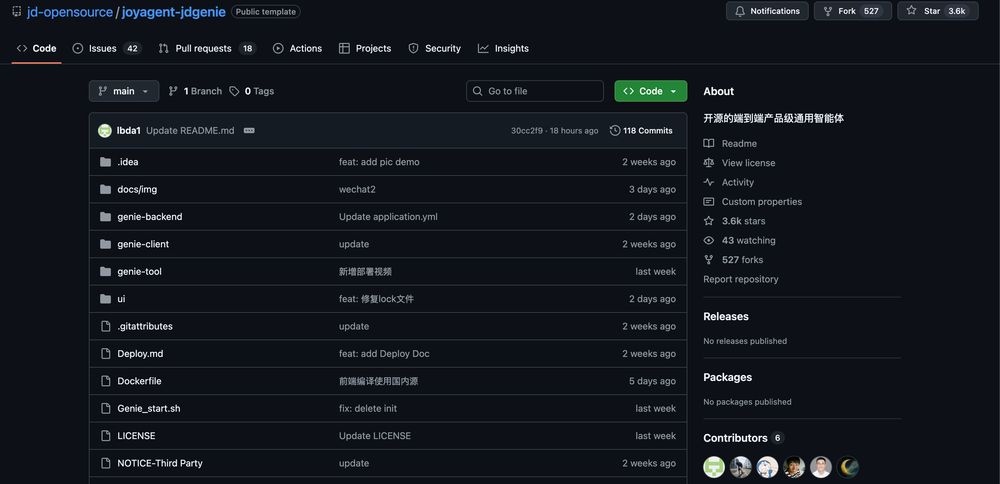
Task: Click the Dockerfile file icon
Action: pos(106,381)
